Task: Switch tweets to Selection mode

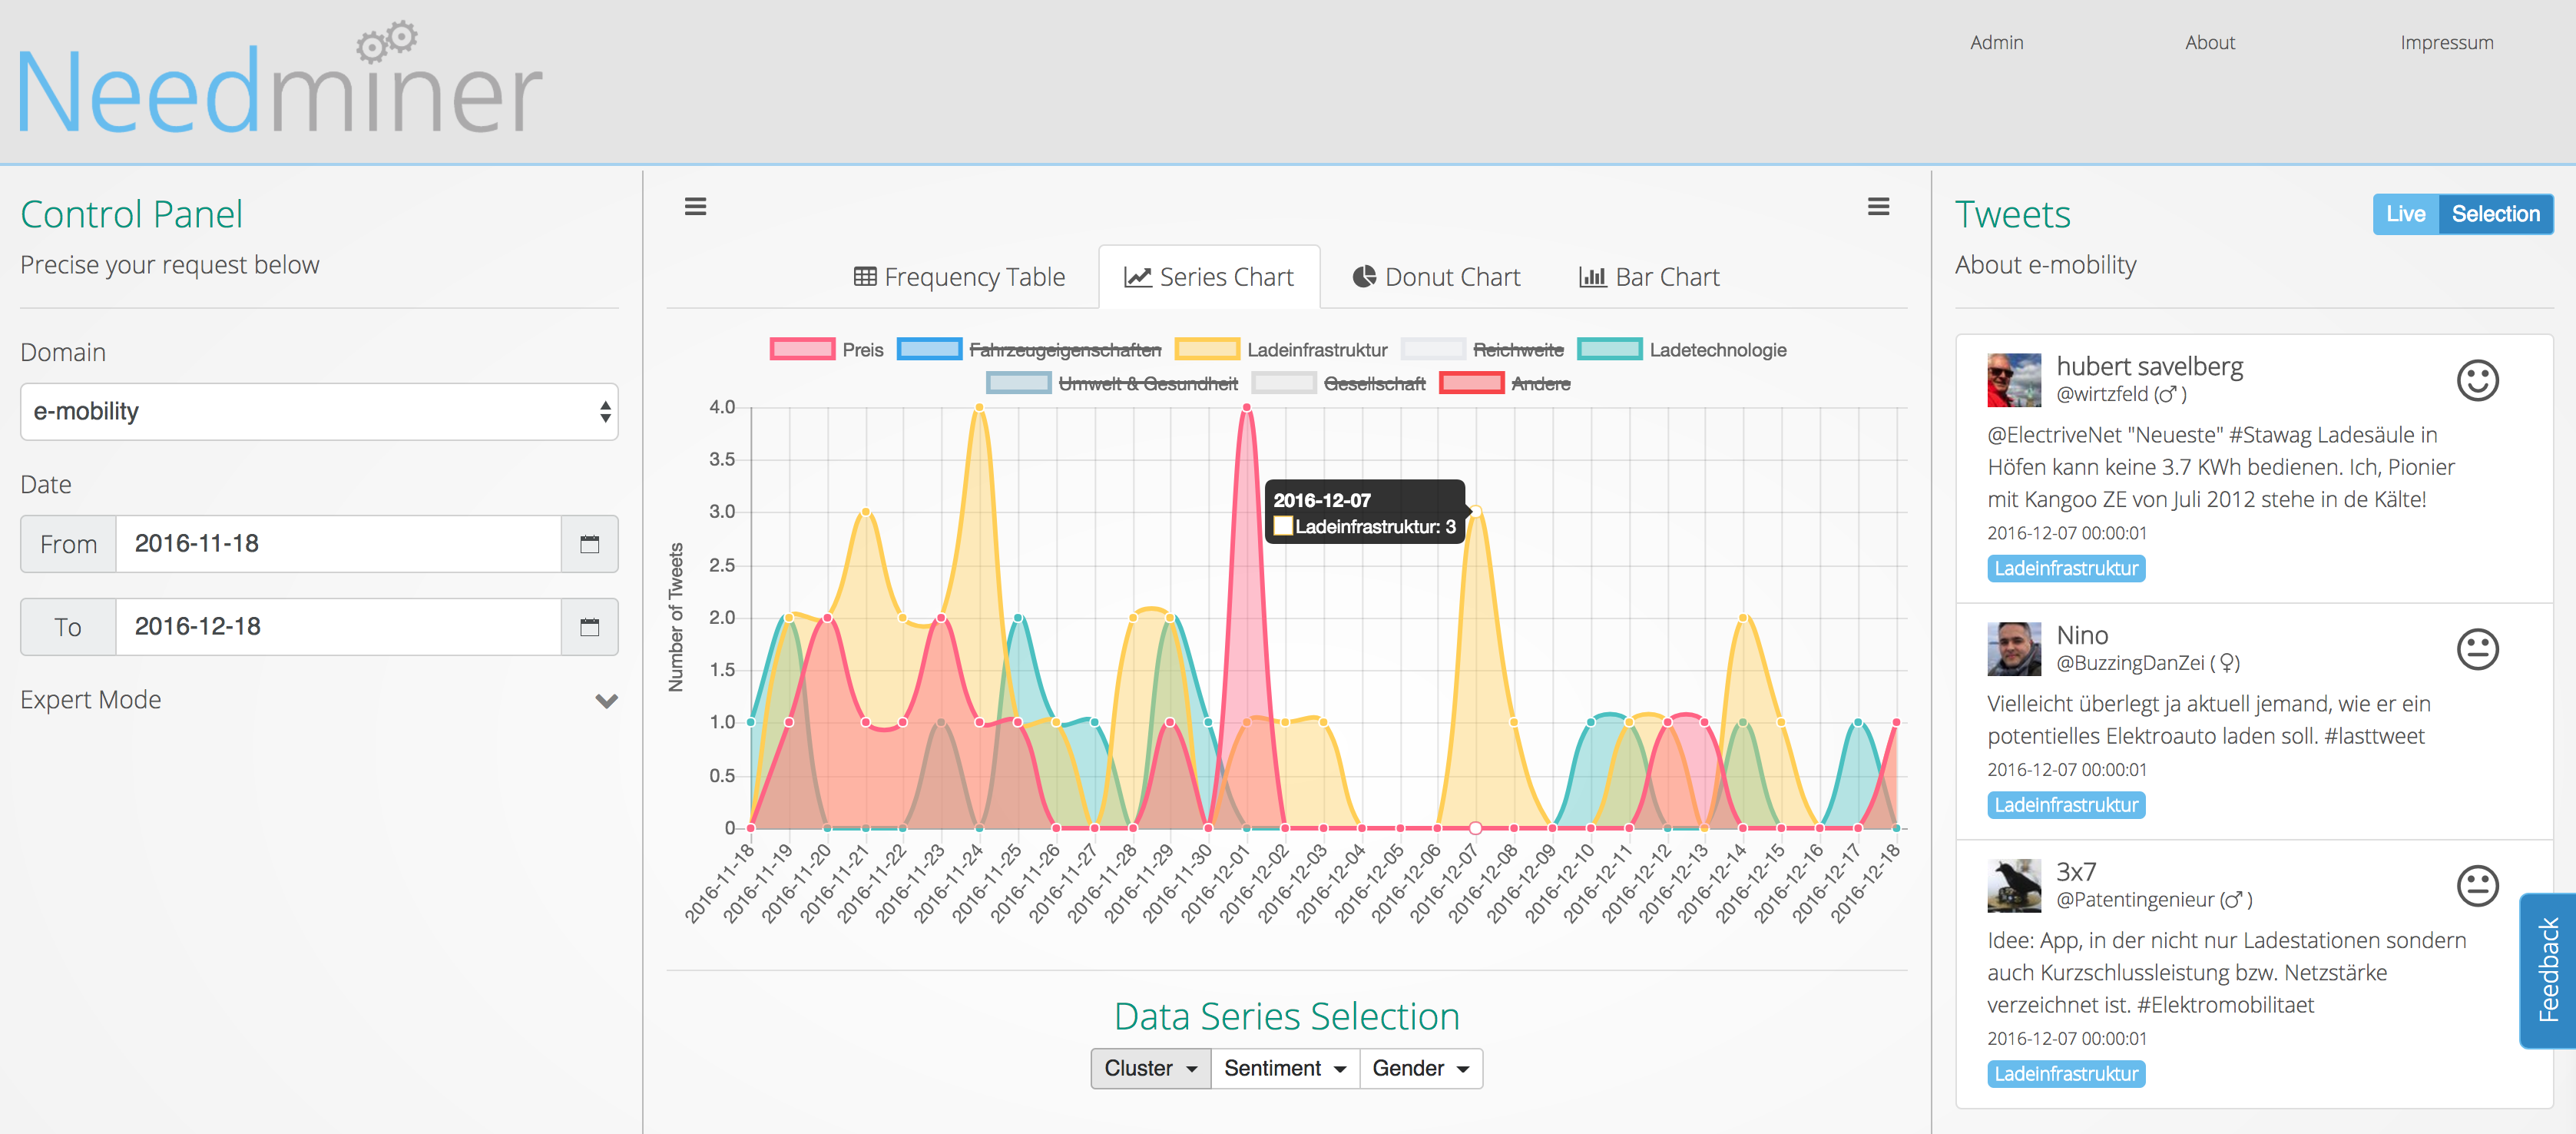Action: point(2495,214)
